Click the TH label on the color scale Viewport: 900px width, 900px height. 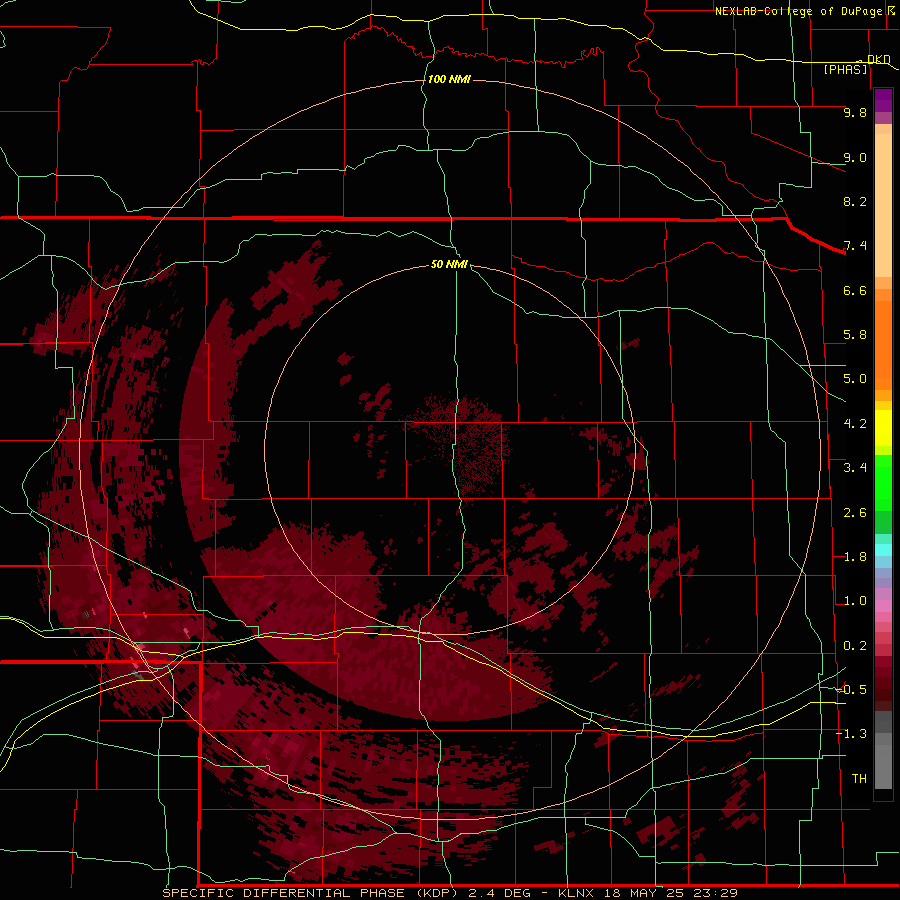[x=859, y=779]
